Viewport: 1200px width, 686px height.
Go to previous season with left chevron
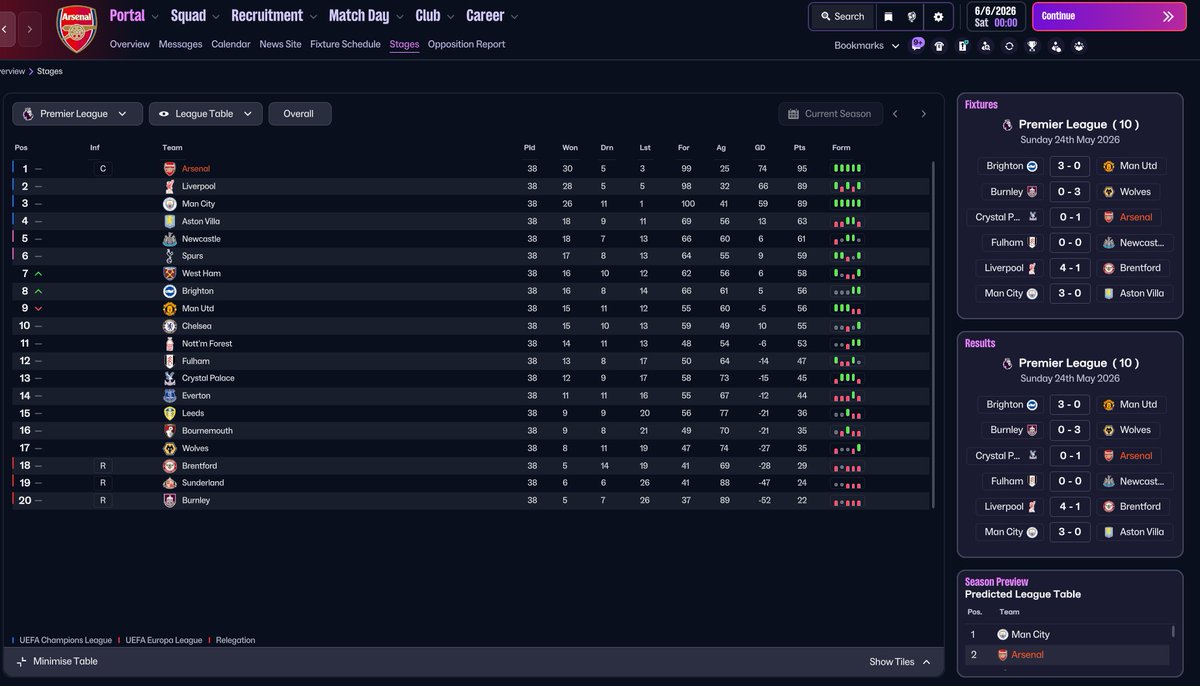[895, 114]
